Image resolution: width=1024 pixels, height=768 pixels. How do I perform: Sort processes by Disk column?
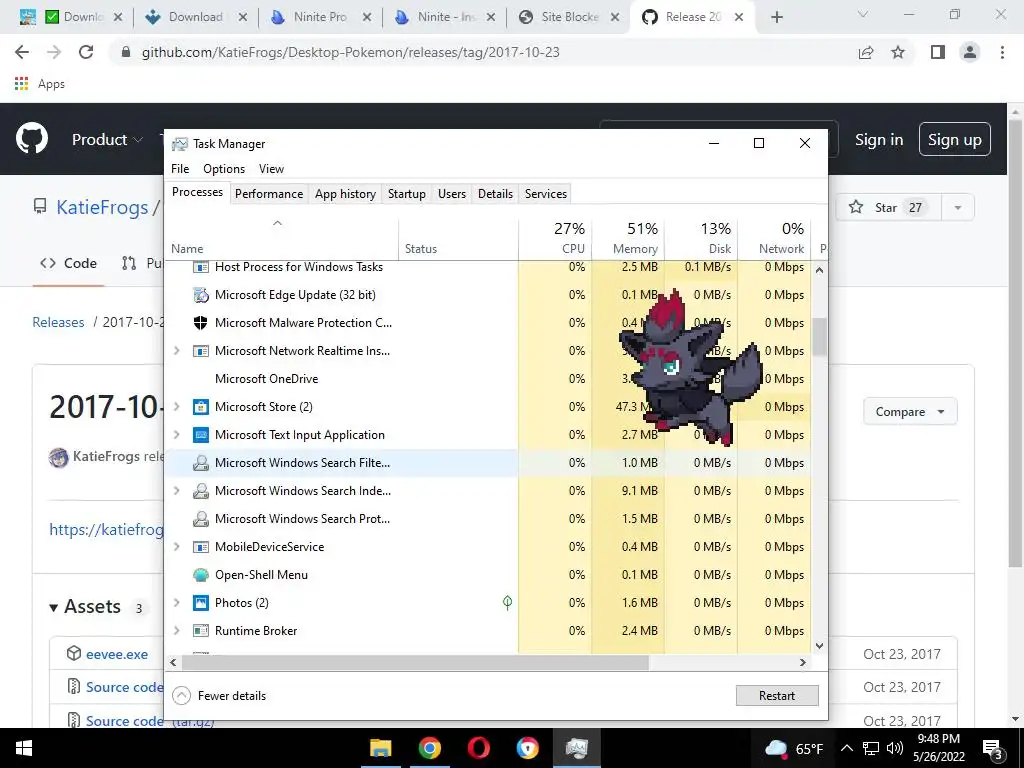pos(701,240)
